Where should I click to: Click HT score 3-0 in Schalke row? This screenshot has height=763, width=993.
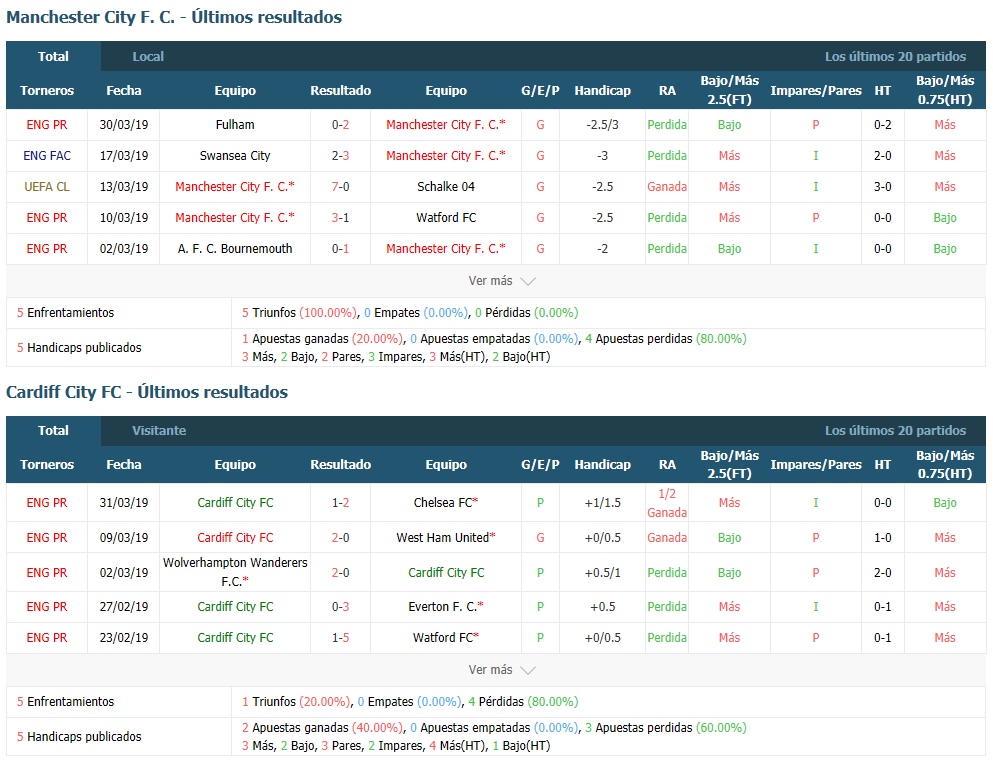(x=883, y=187)
